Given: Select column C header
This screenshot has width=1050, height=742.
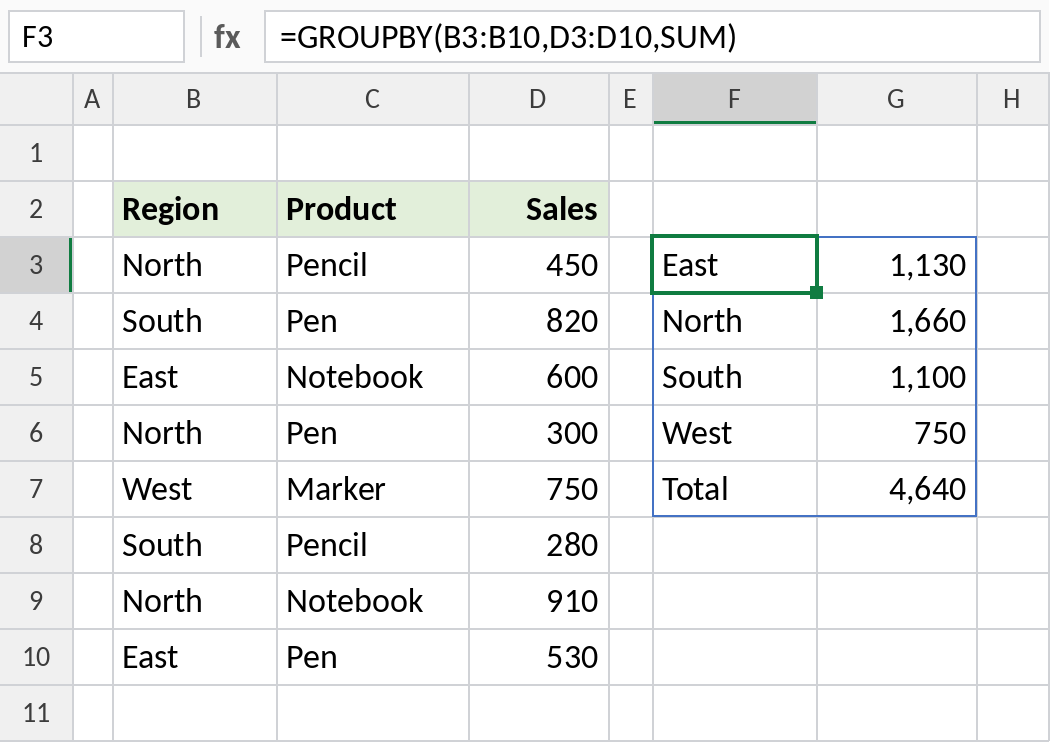Looking at the screenshot, I should (x=372, y=99).
